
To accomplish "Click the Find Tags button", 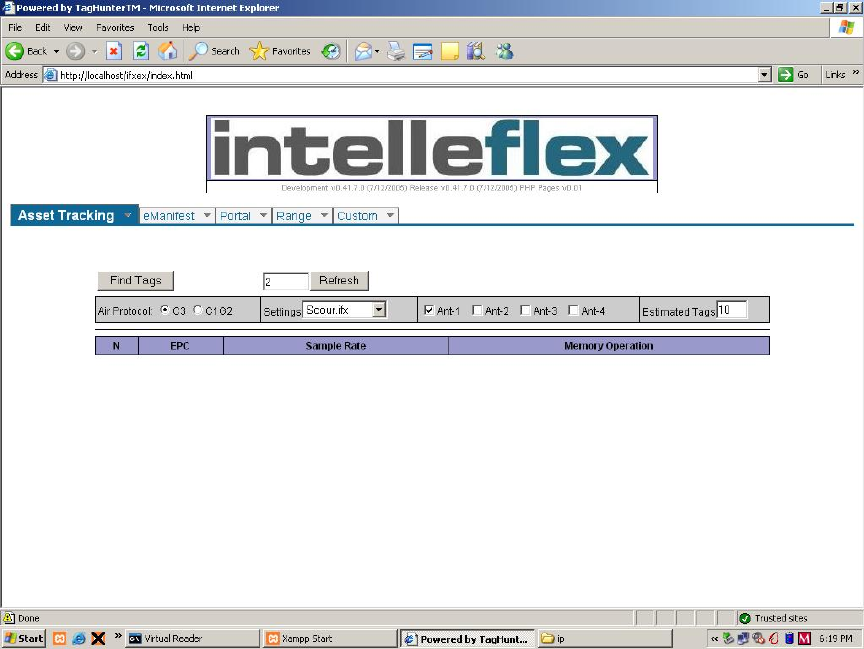I will click(136, 280).
